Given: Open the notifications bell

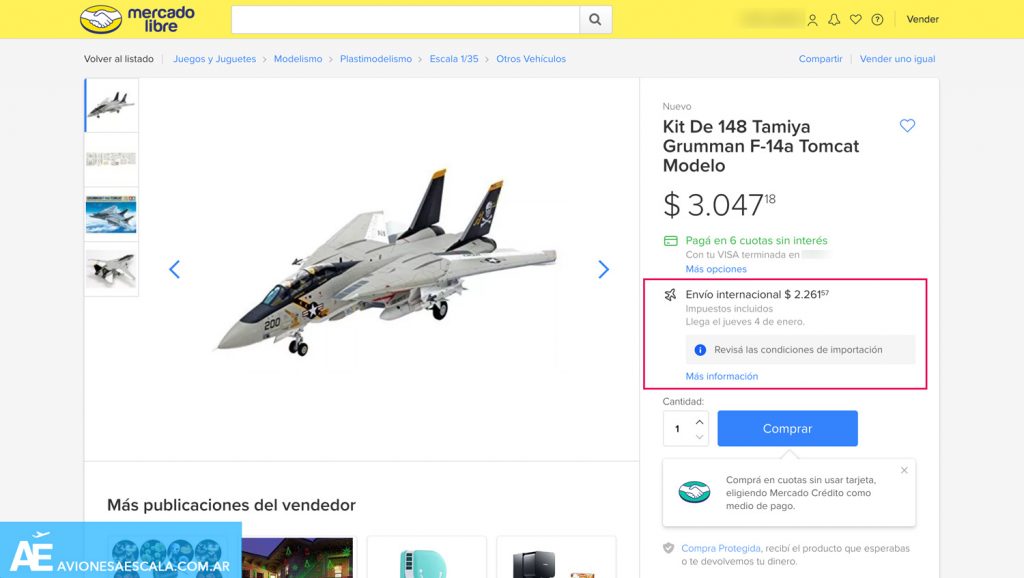Looking at the screenshot, I should tap(834, 19).
